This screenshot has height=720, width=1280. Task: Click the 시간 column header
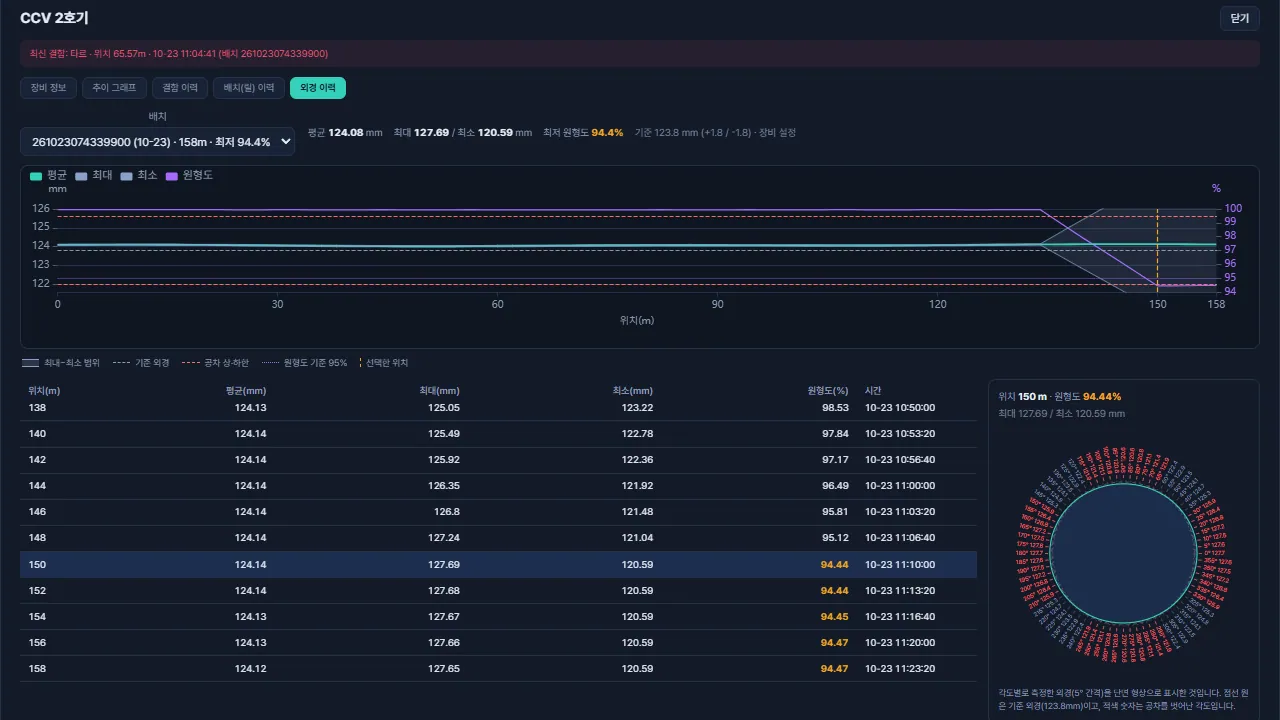(873, 391)
